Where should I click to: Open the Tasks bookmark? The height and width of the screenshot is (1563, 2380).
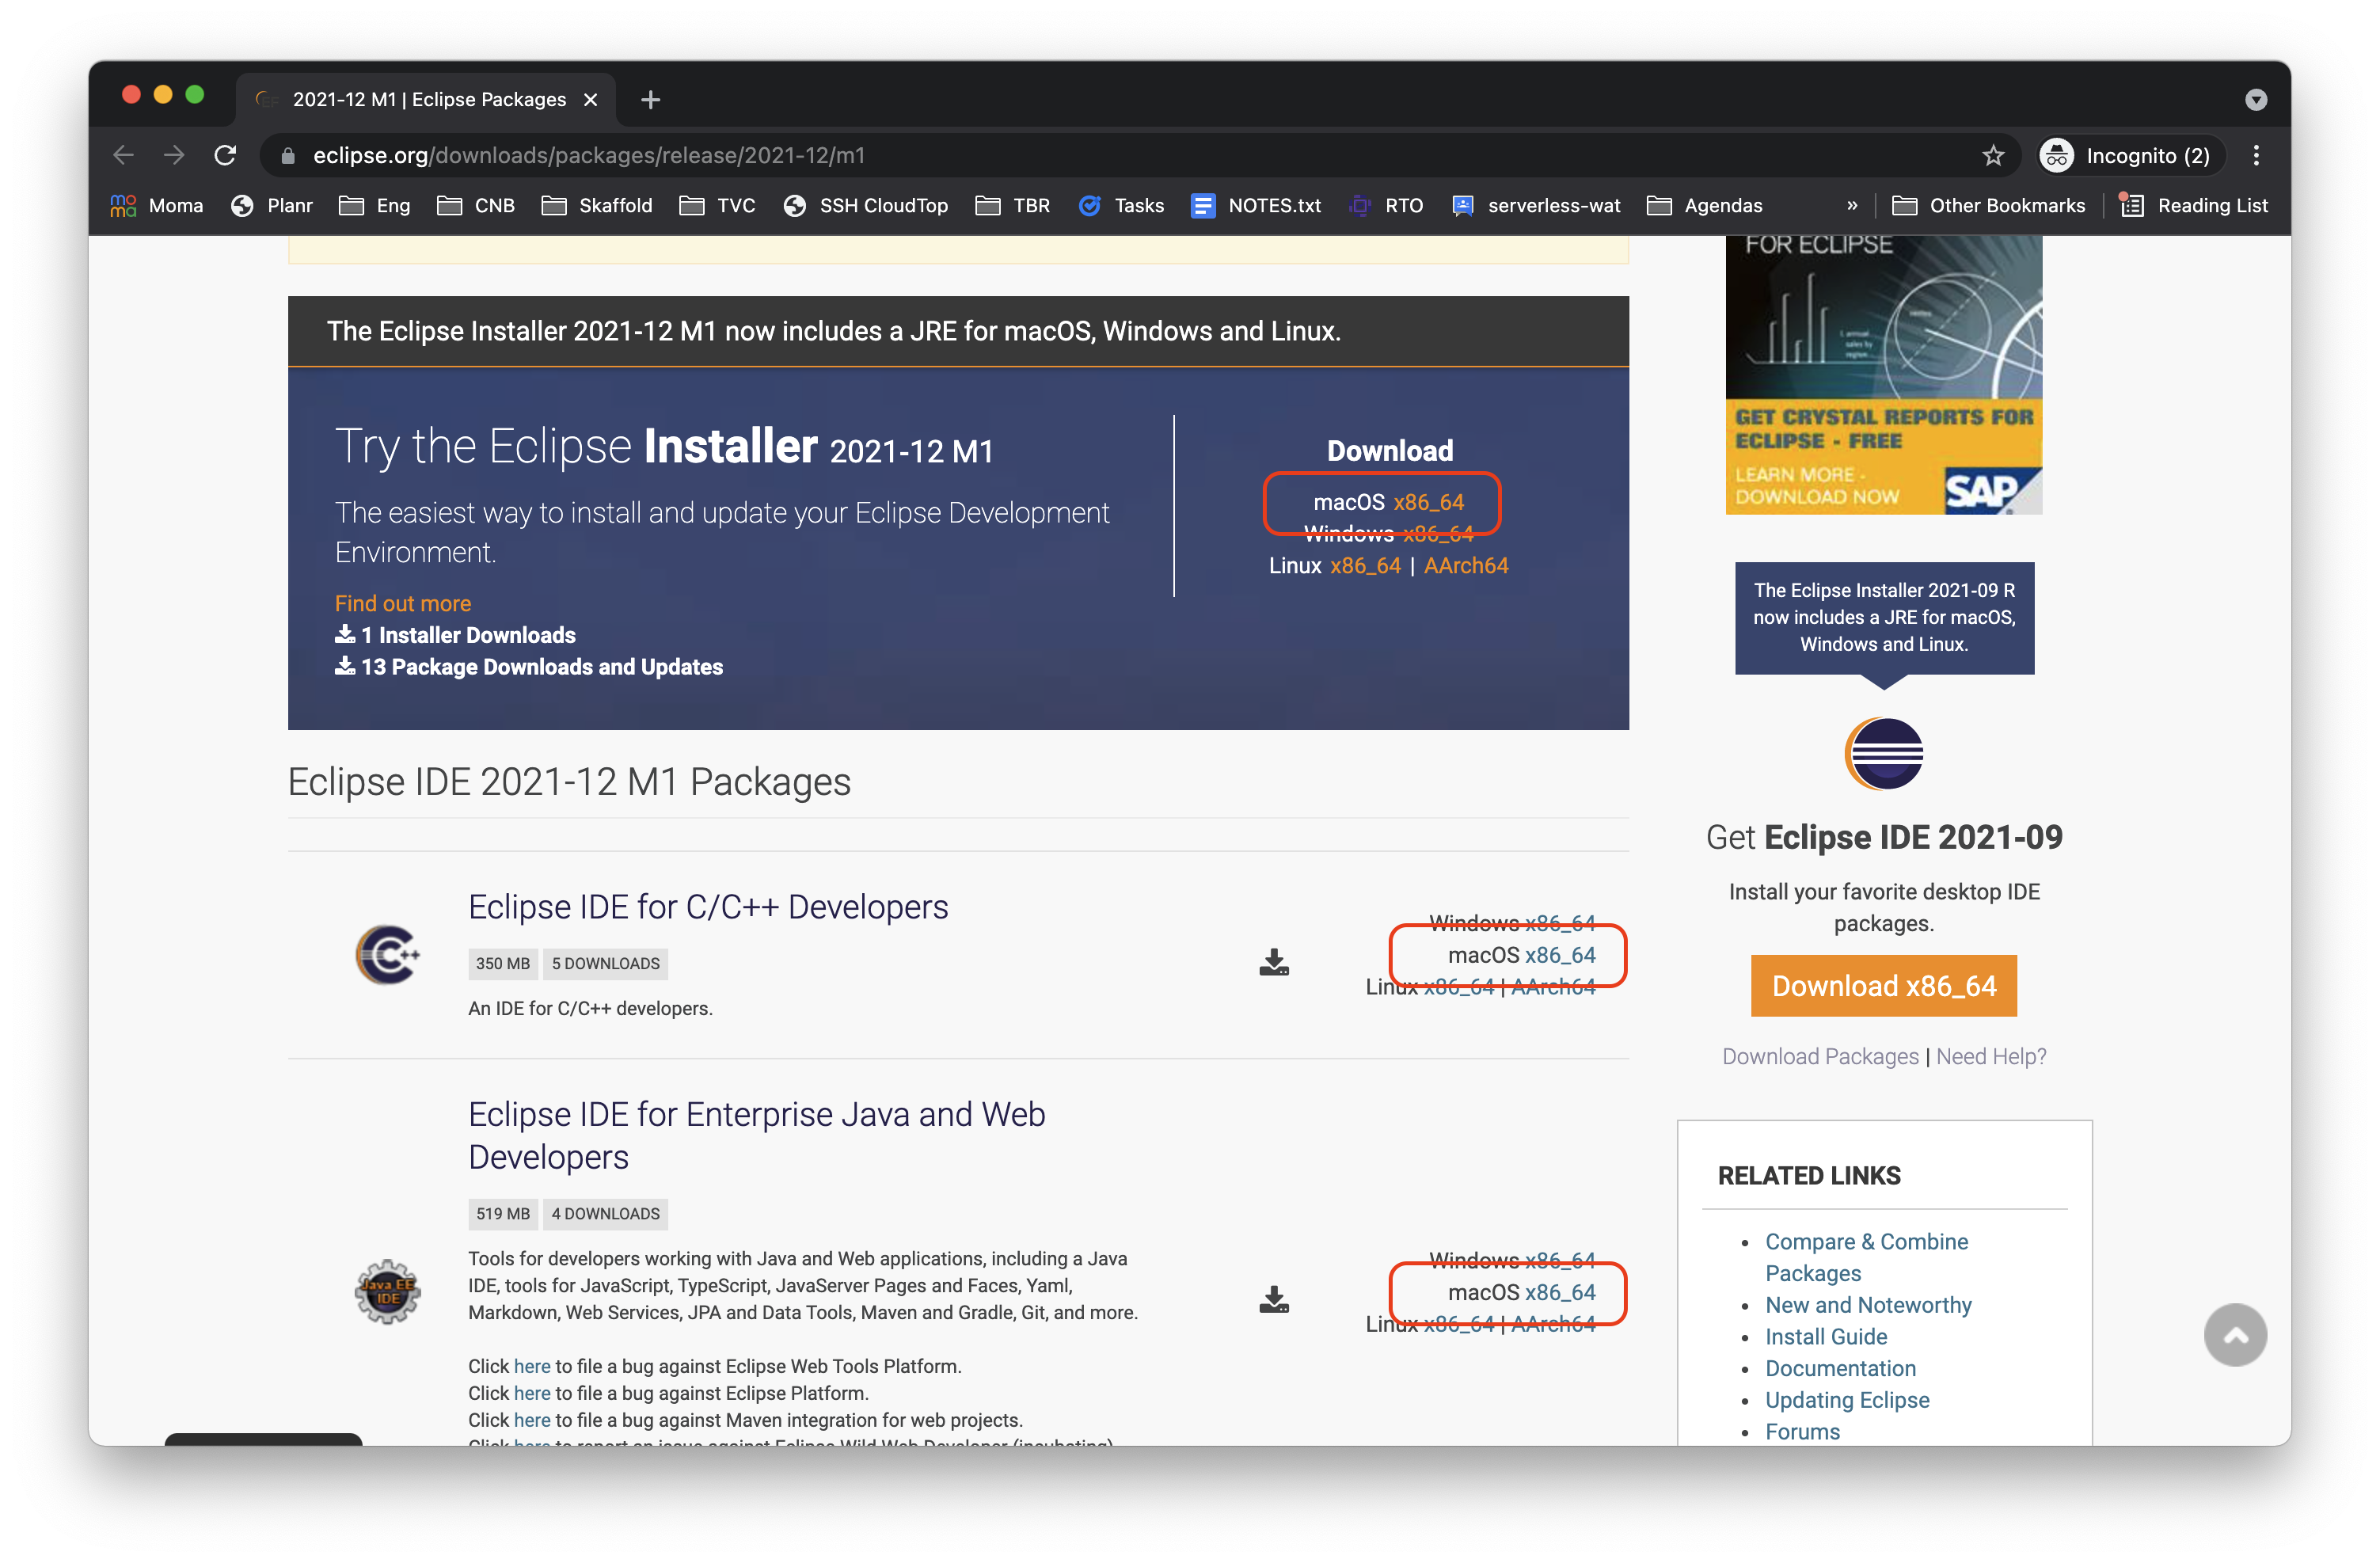coord(1121,205)
